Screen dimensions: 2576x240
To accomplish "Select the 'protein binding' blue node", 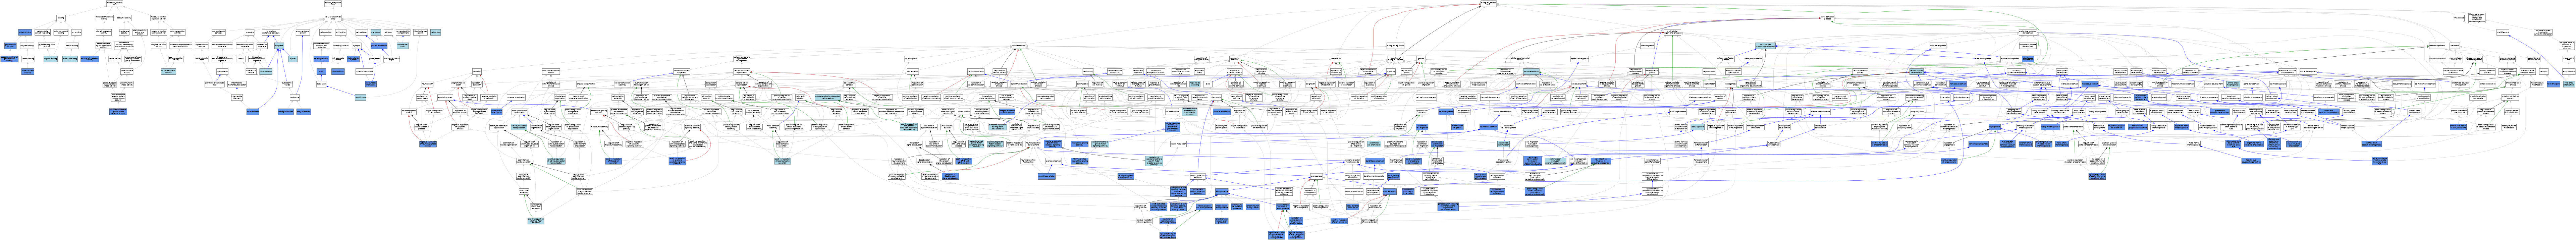I will tap(25, 32).
